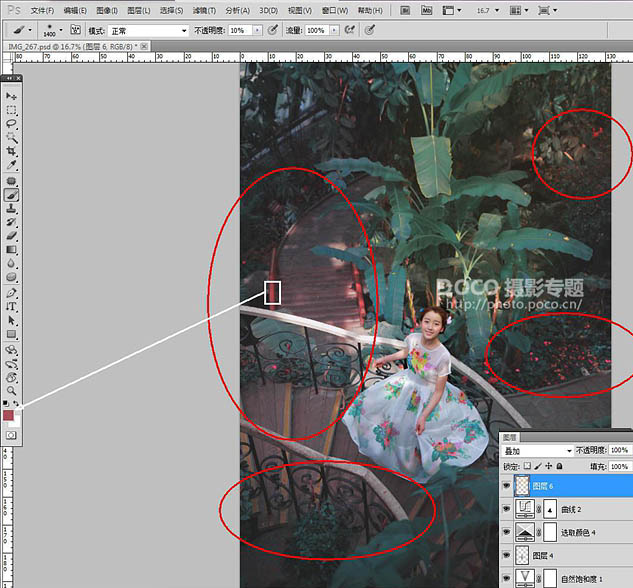Open layer blend mode dropdown 叠加

tap(537, 450)
